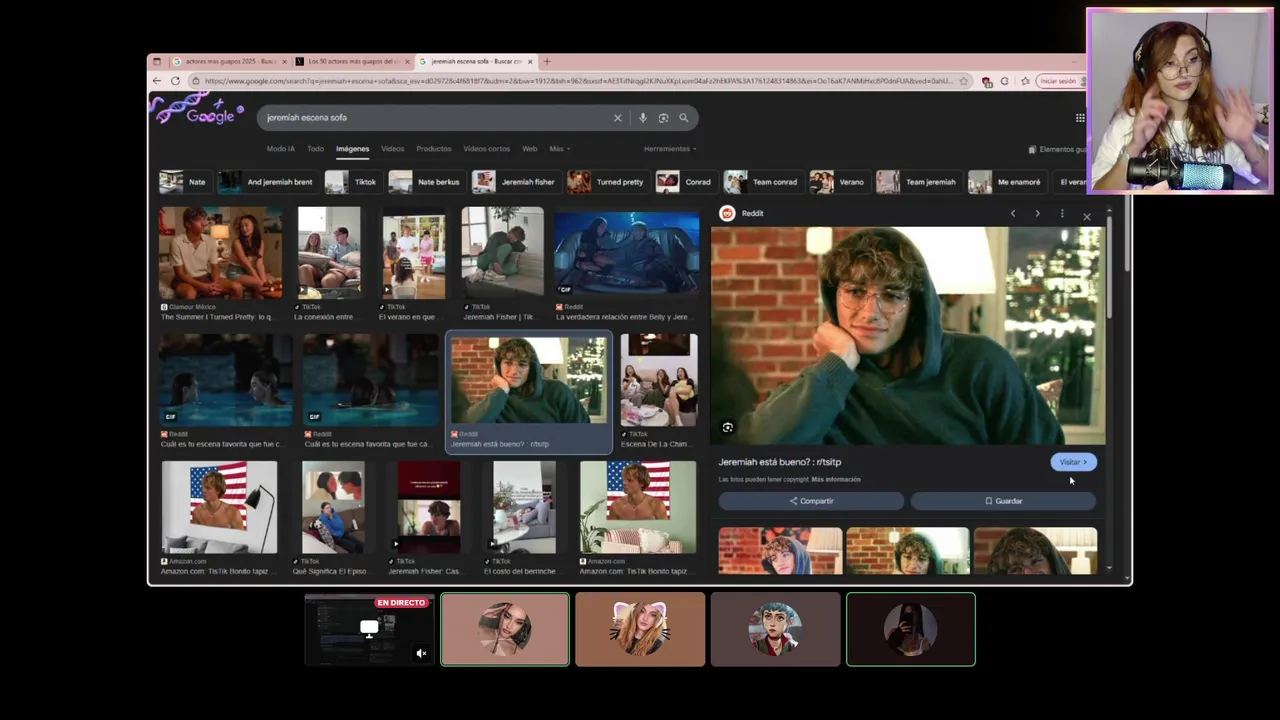Open the Elementos guardados link

(x=1058, y=149)
